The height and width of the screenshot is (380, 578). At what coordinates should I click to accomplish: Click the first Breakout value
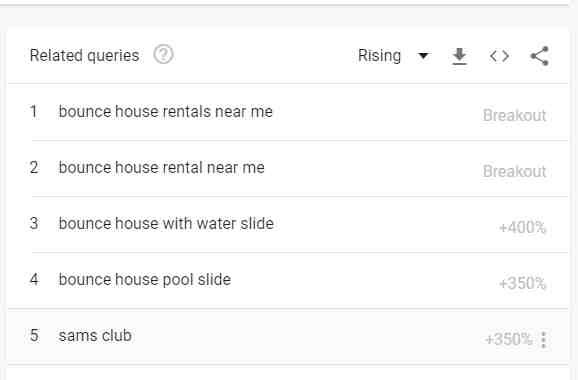[515, 115]
